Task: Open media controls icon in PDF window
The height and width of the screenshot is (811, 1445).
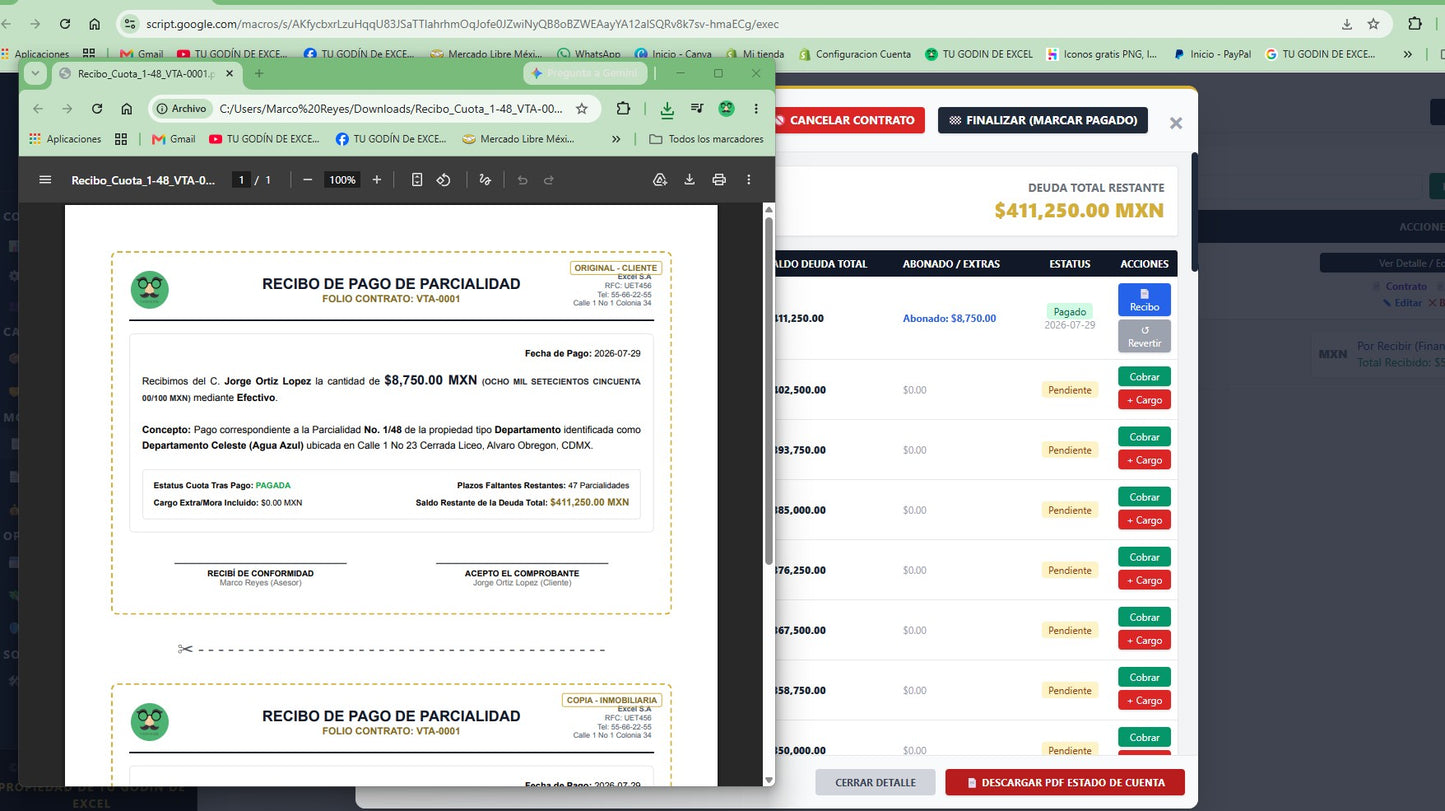Action: pyautogui.click(x=698, y=108)
